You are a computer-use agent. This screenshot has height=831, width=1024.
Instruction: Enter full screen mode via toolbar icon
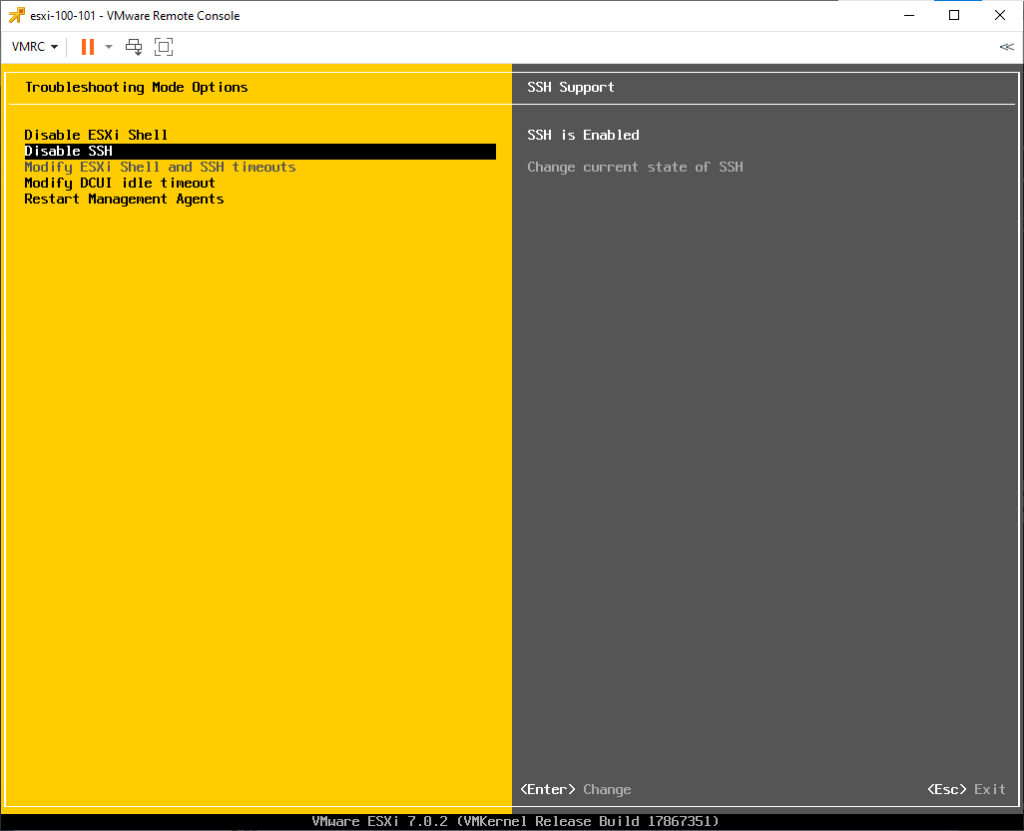164,47
